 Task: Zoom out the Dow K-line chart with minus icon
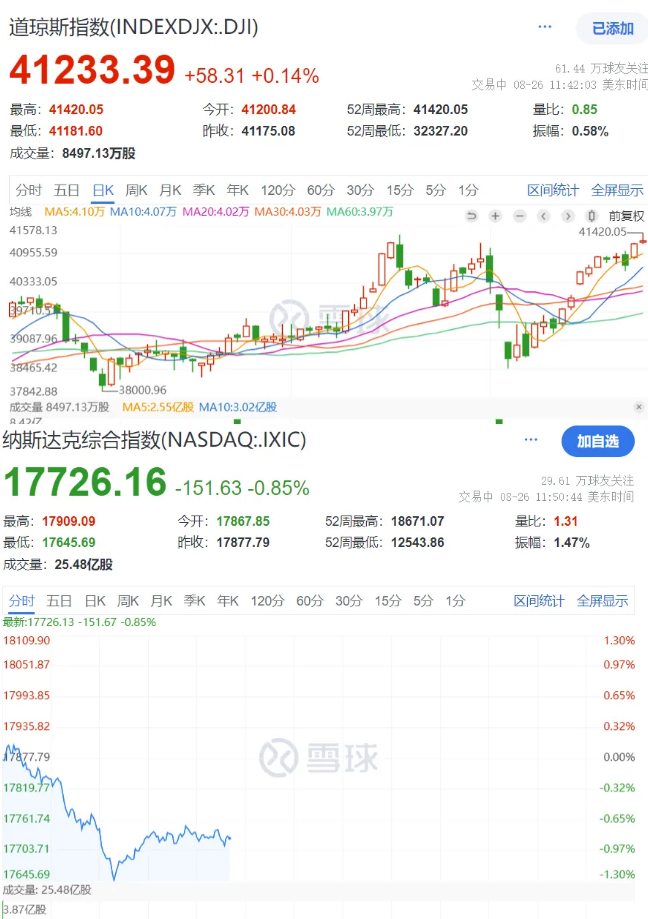520,216
